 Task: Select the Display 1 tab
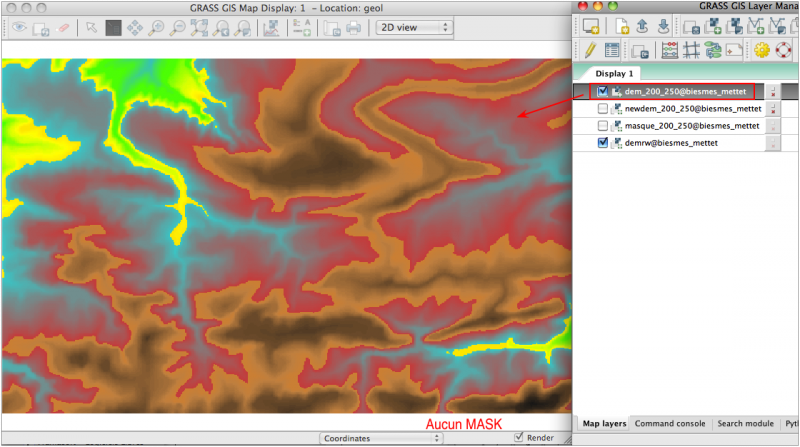coord(614,74)
